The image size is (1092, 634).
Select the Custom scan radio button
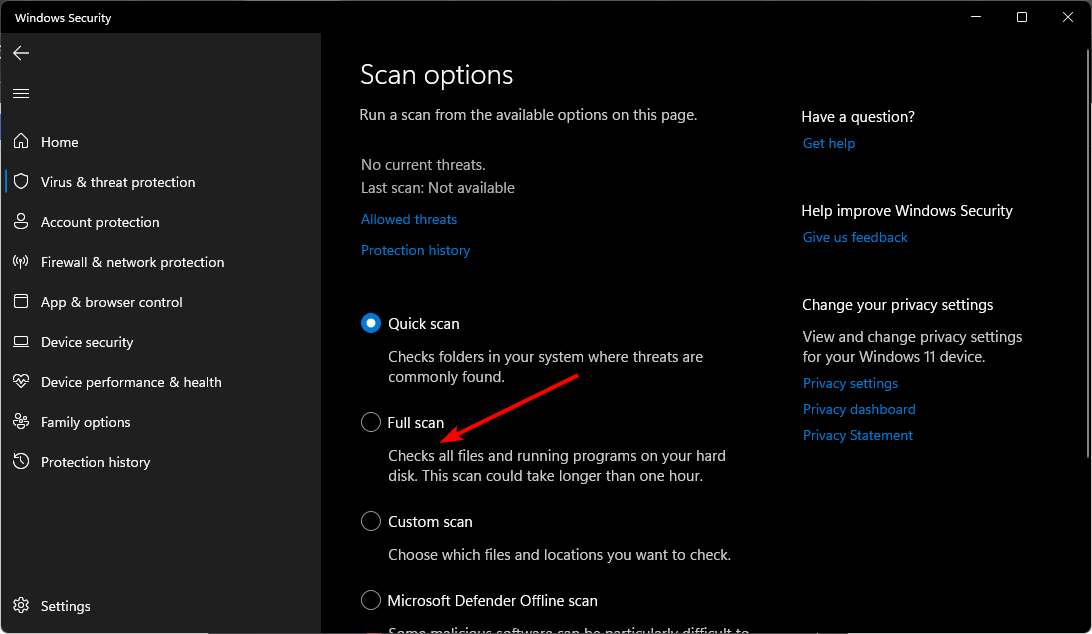click(370, 521)
